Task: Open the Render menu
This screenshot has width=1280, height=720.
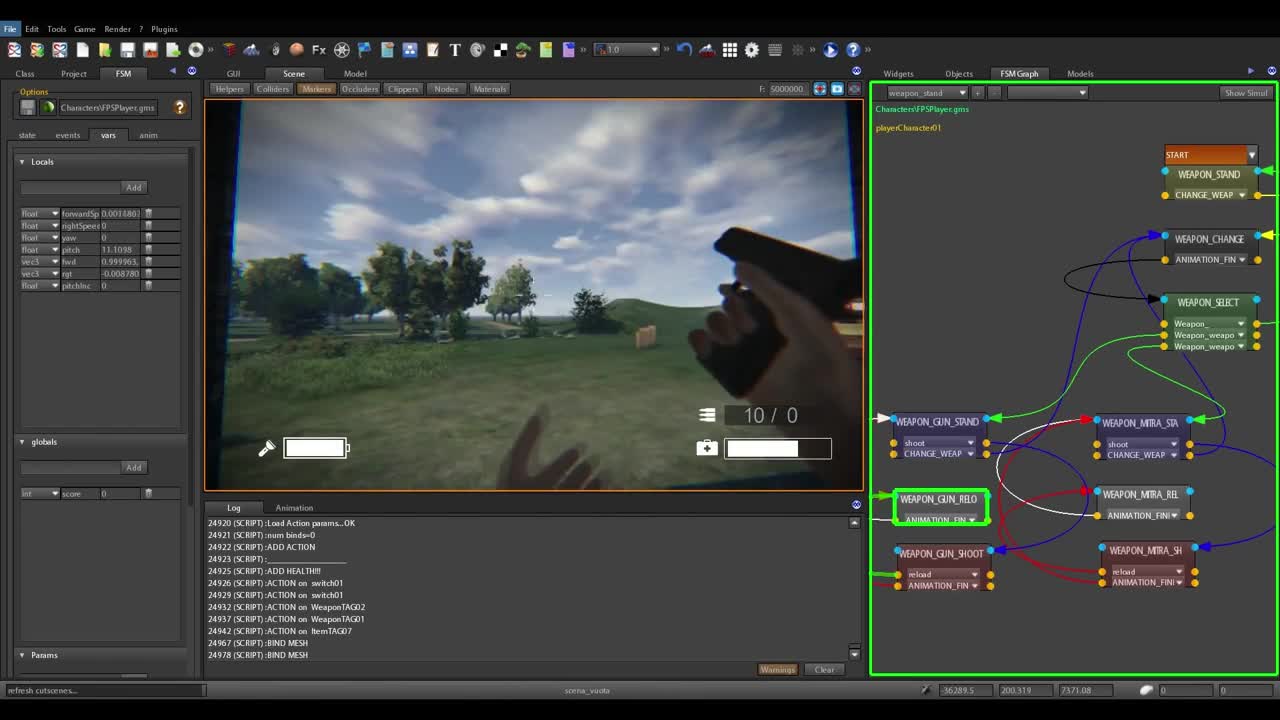Action: click(x=117, y=29)
